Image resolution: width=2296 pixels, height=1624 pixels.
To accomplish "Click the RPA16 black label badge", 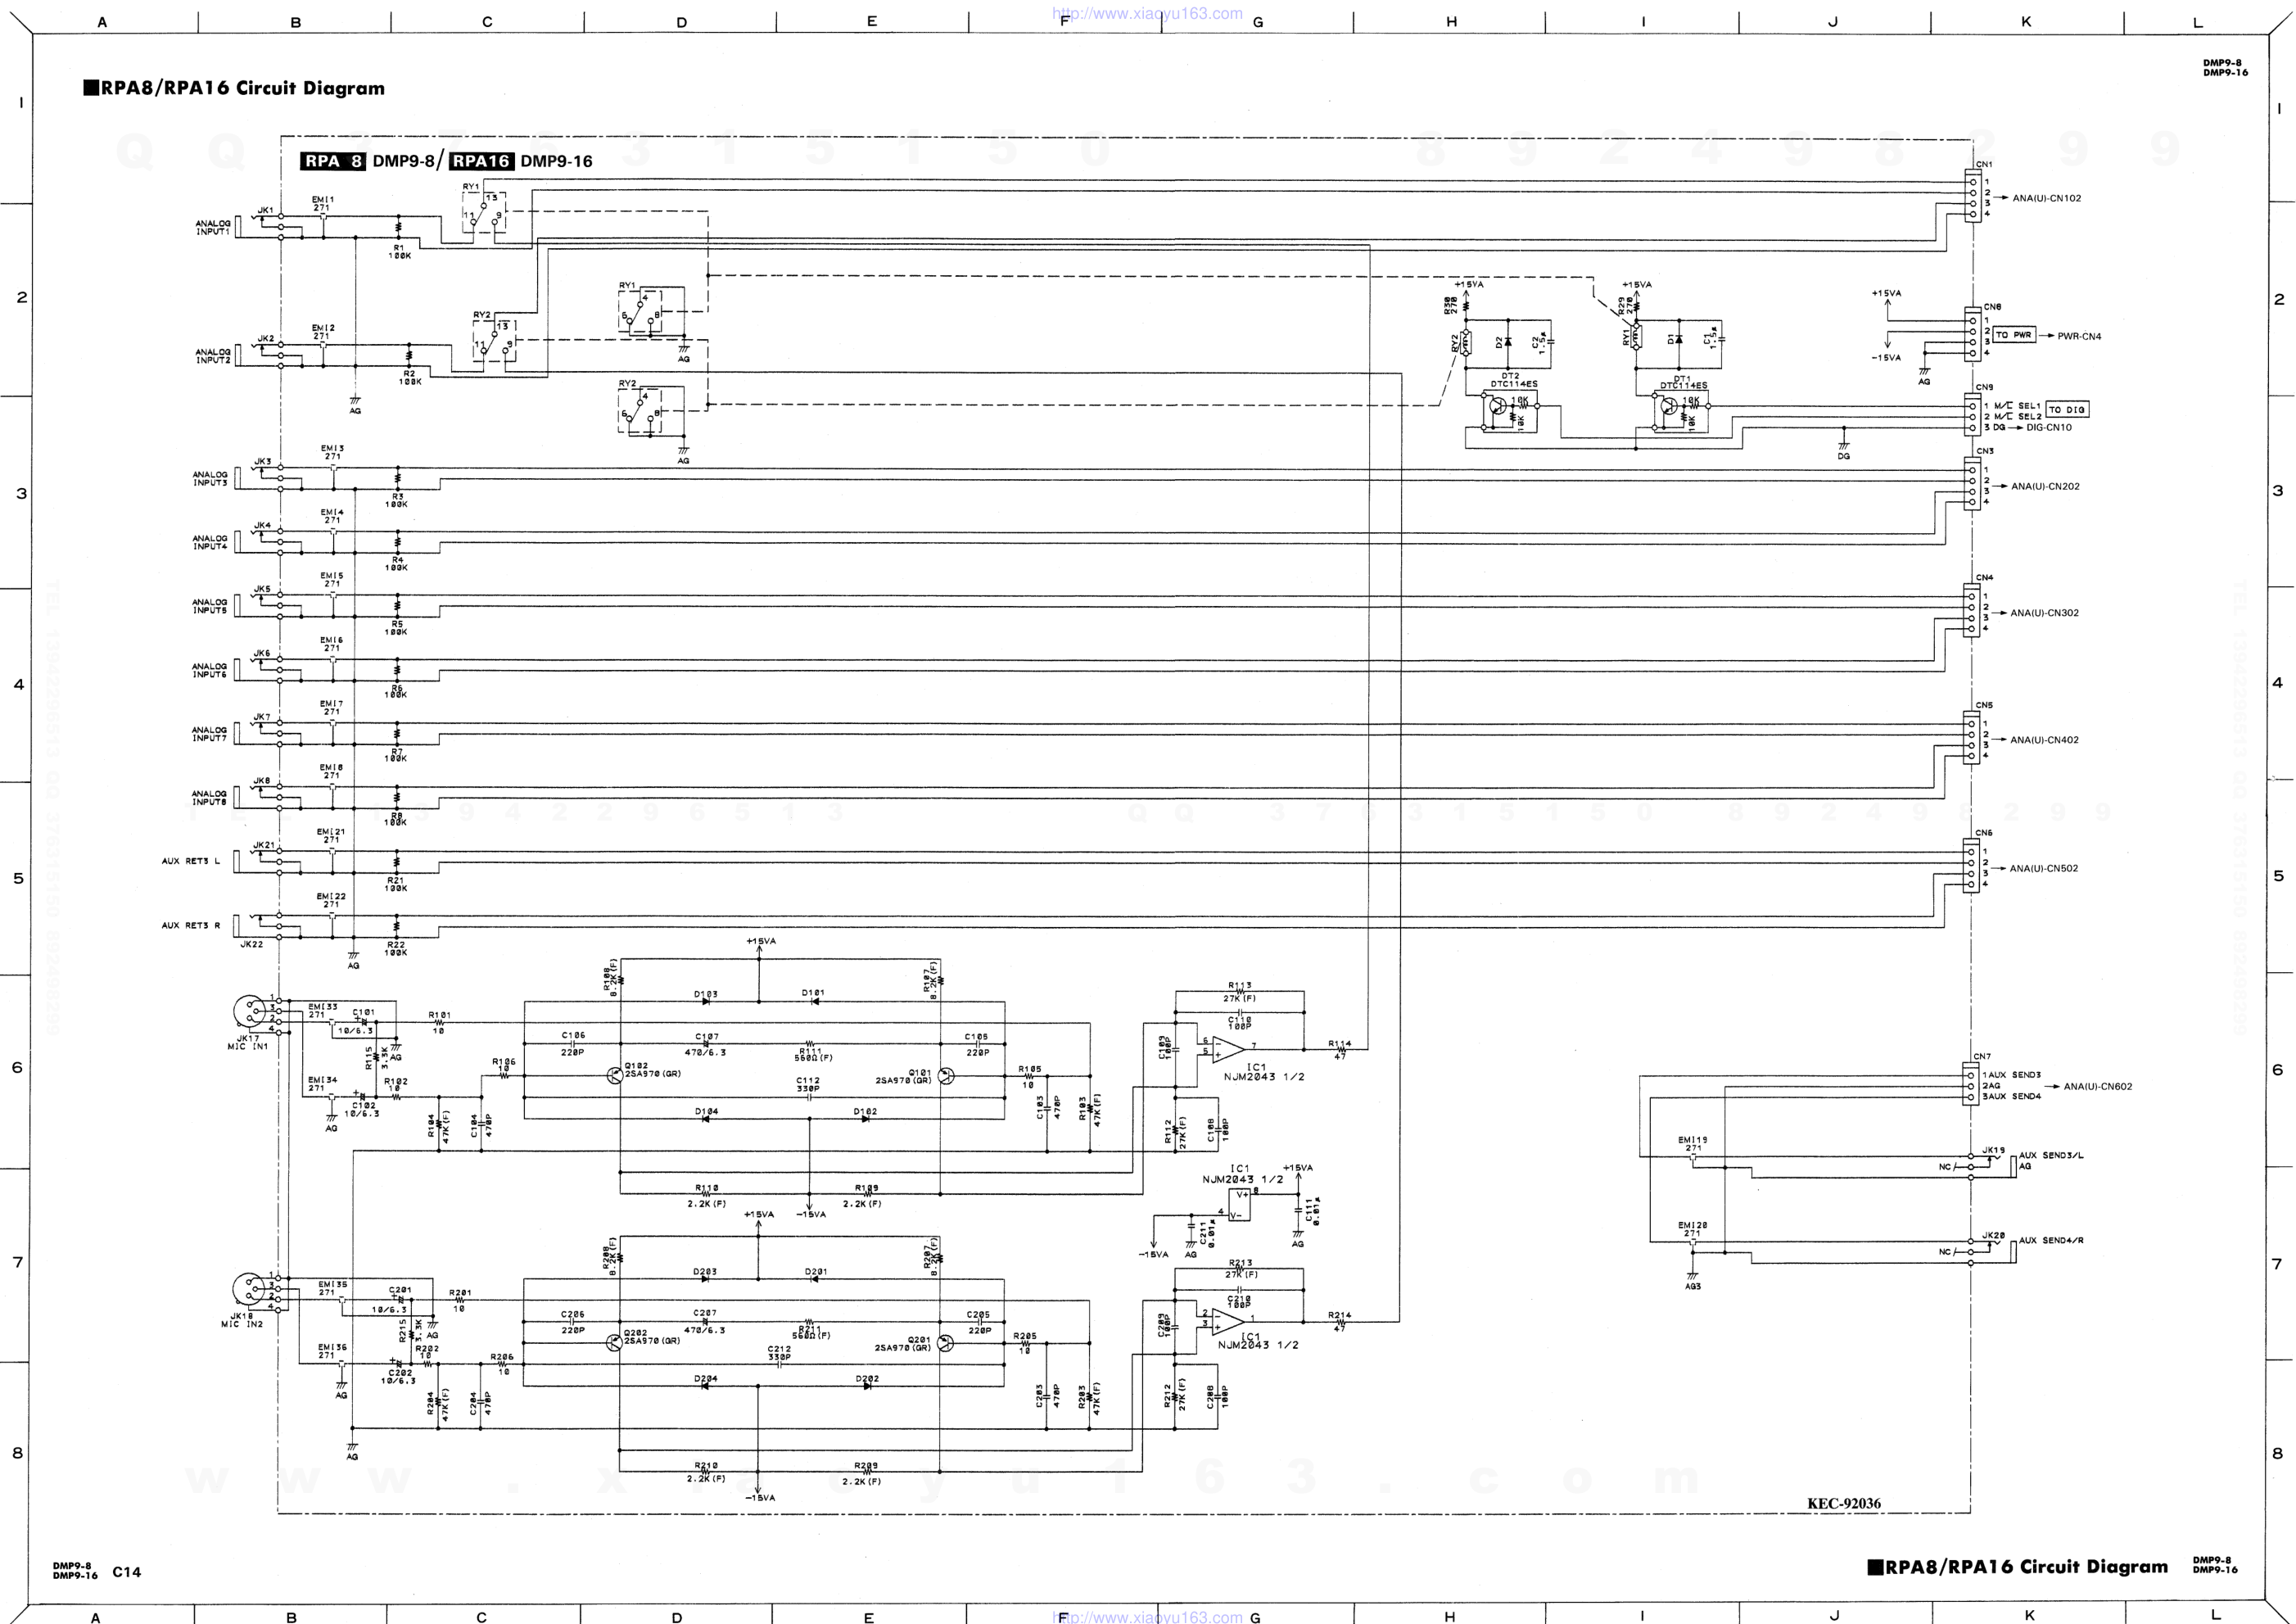I will tap(481, 161).
